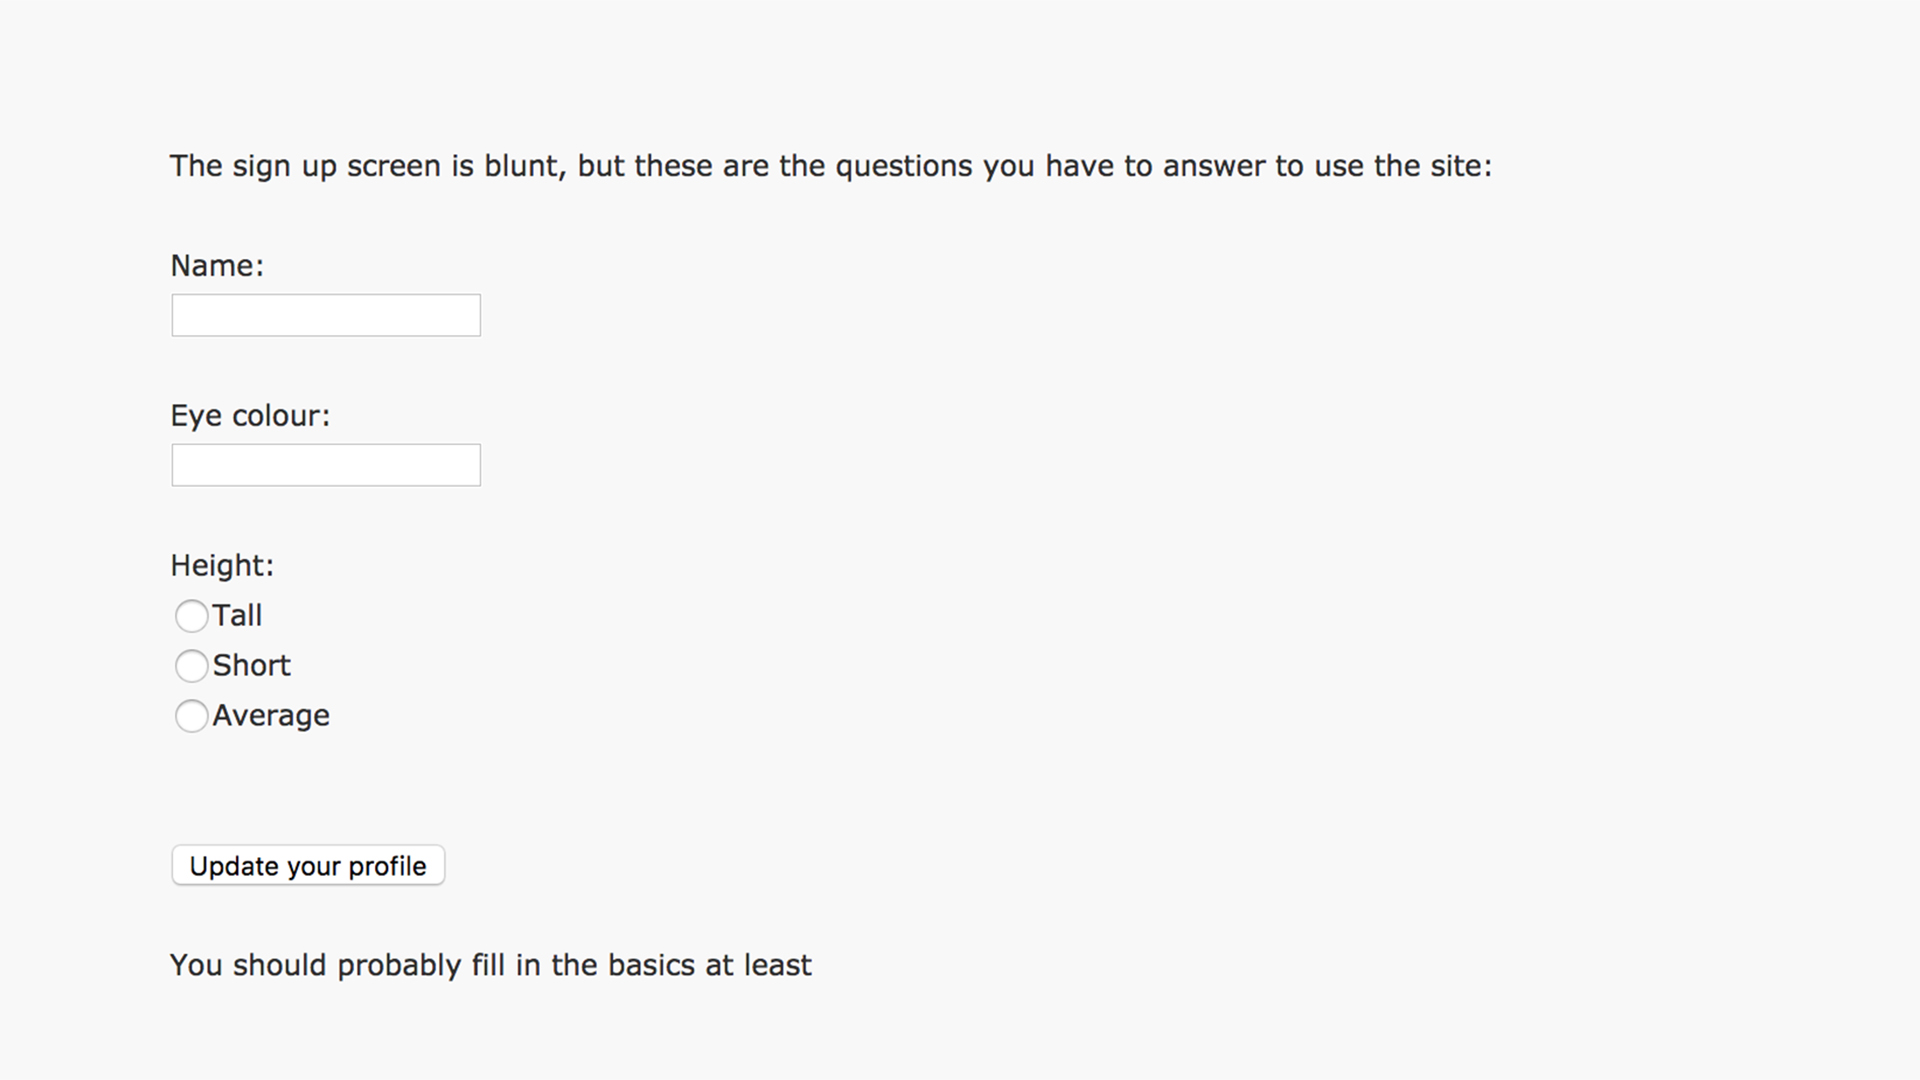The image size is (1920, 1080).
Task: Click the Name: field label
Action: (x=217, y=266)
